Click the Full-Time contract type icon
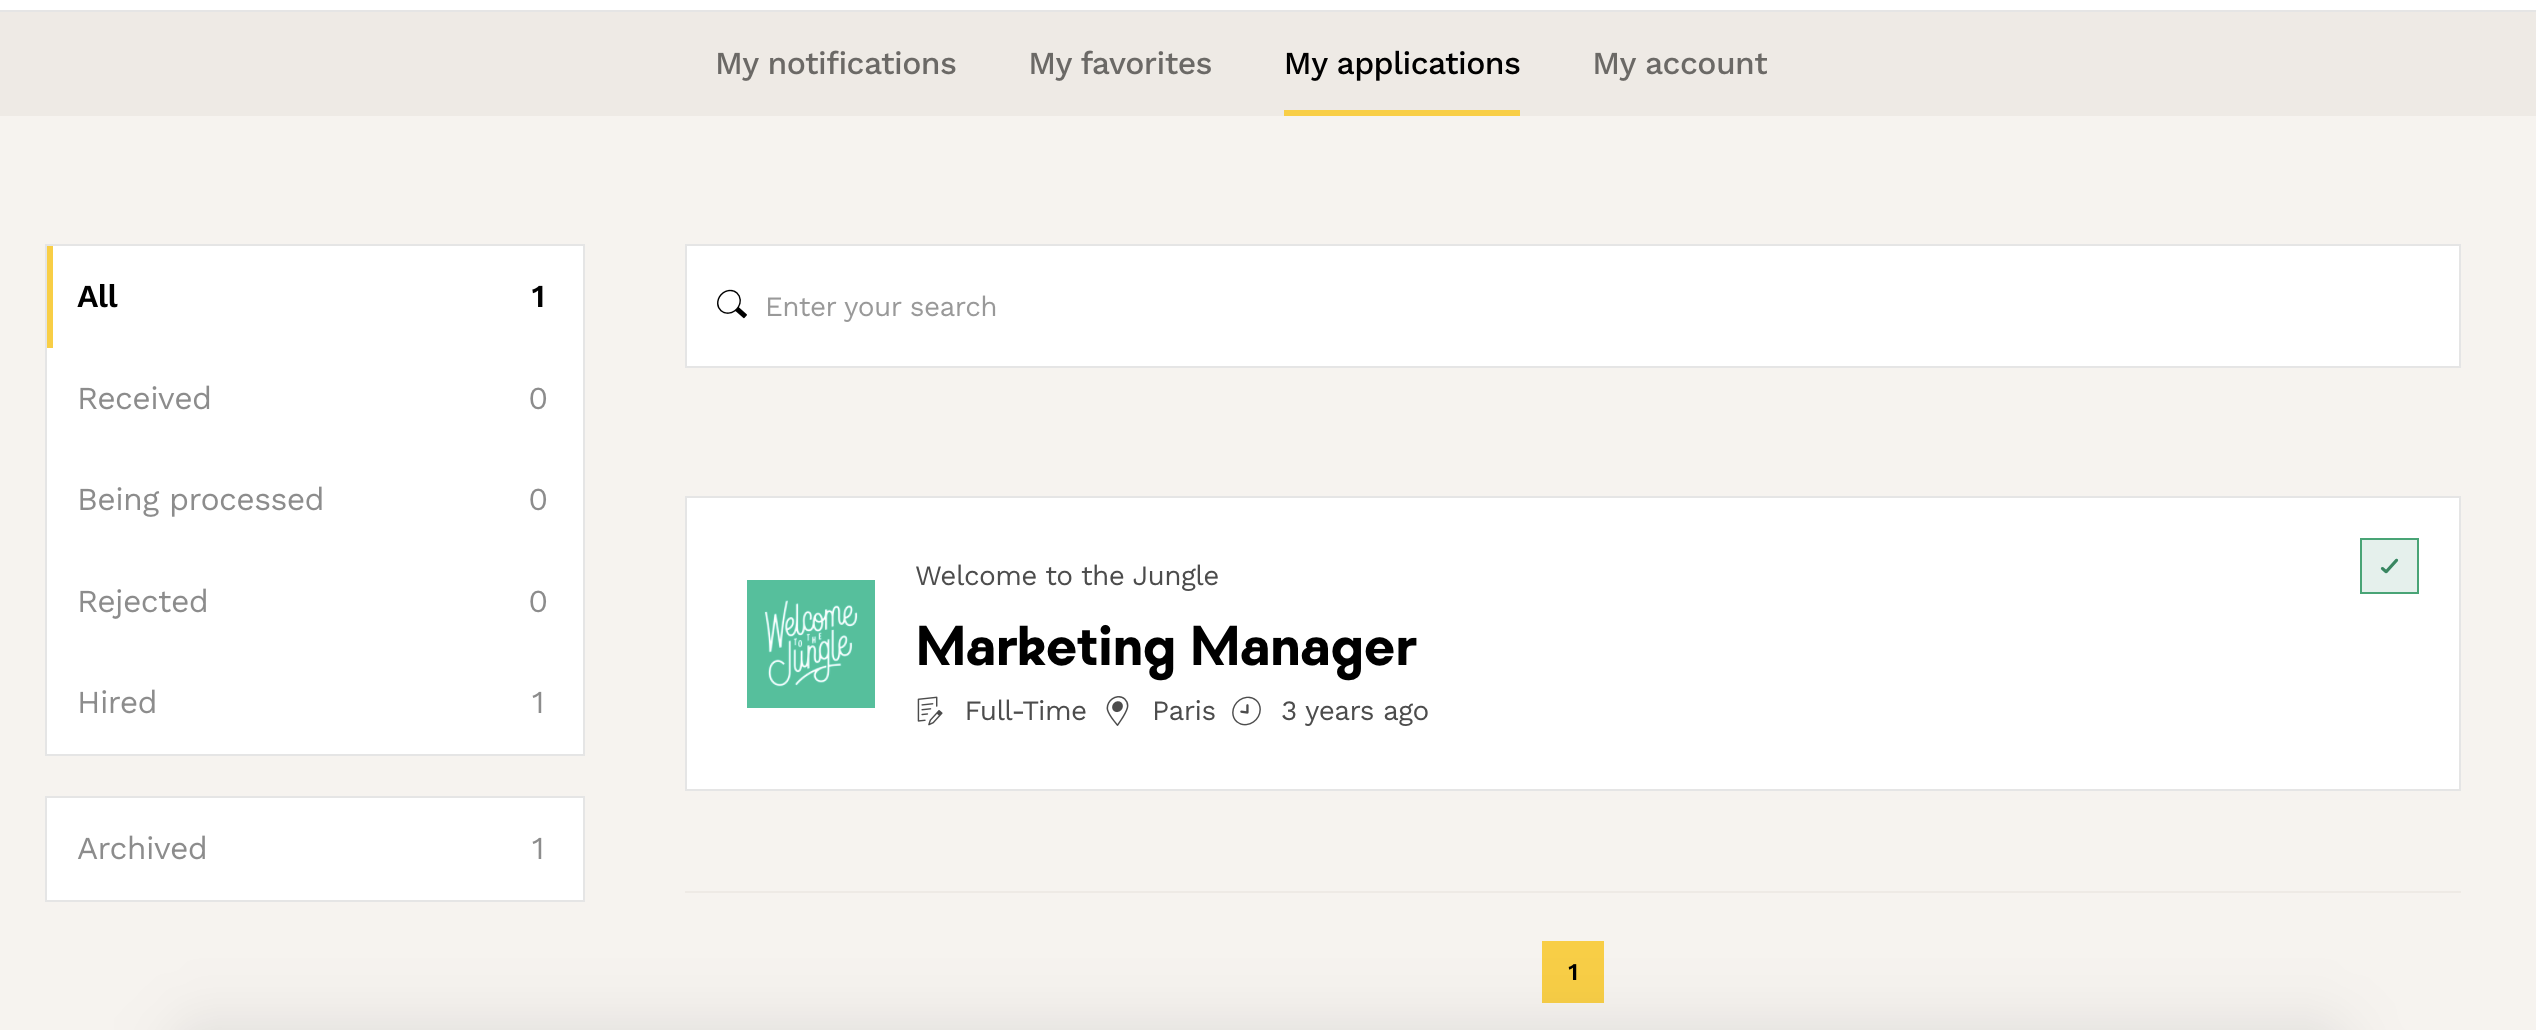Image resolution: width=2536 pixels, height=1030 pixels. [x=929, y=711]
